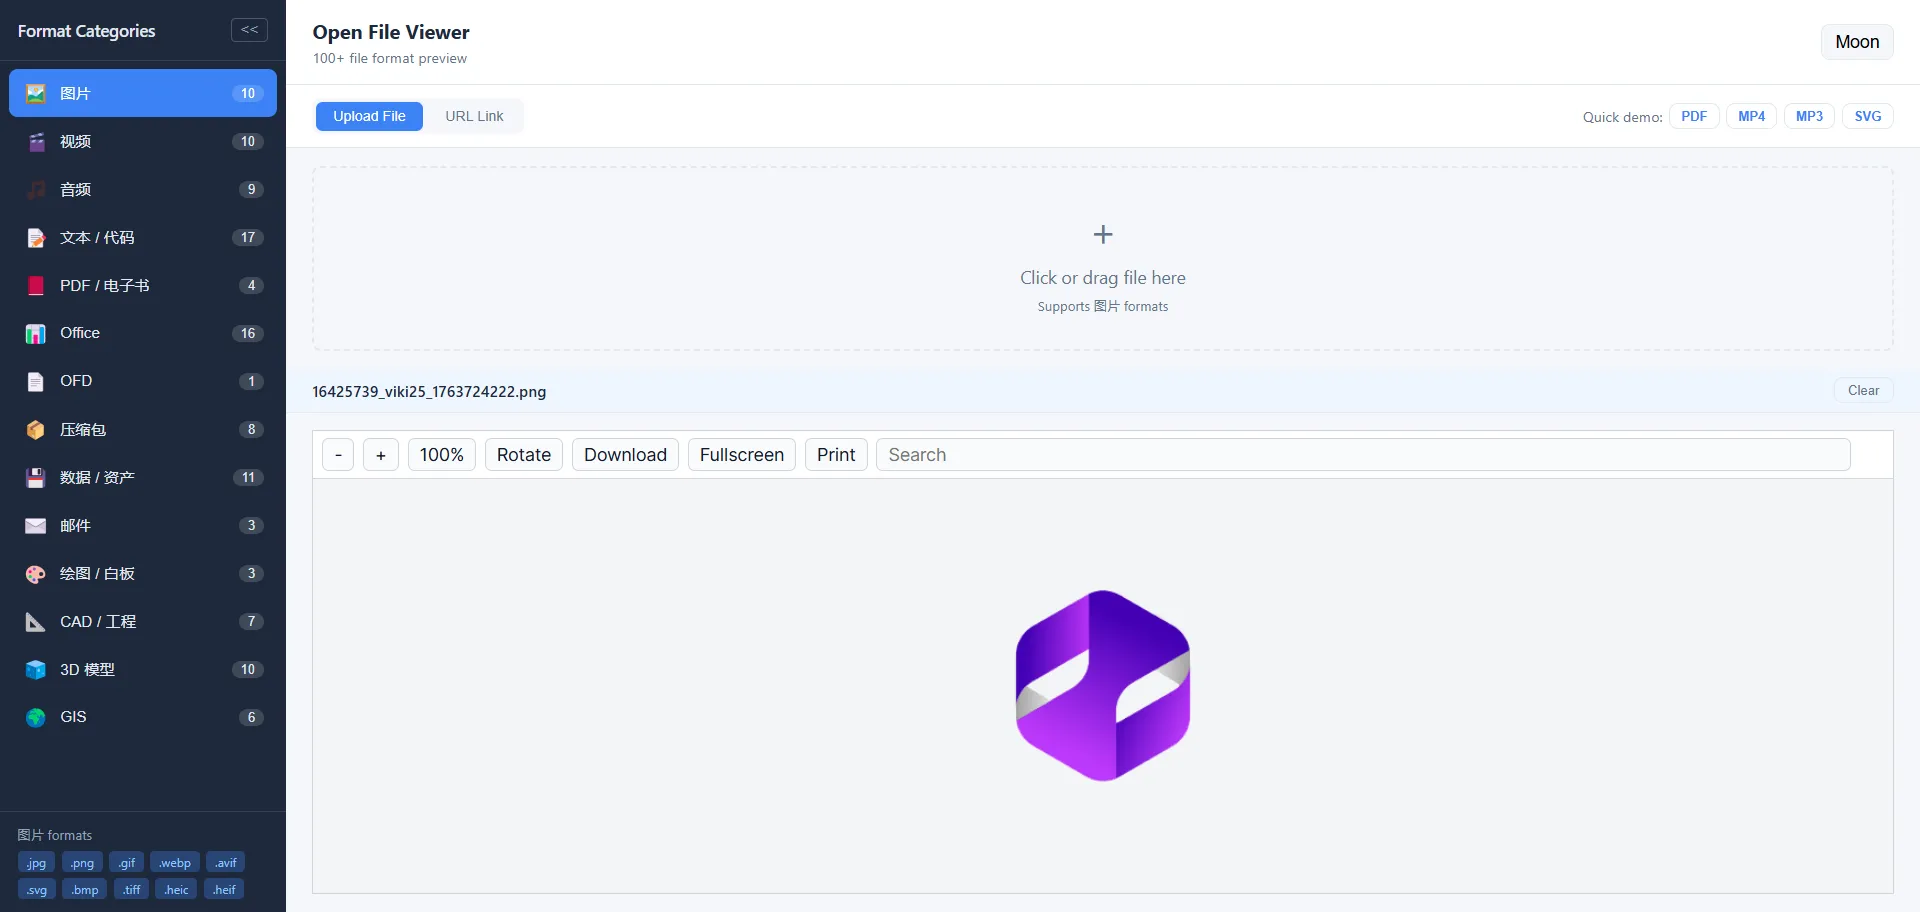Click the 音频 music note icon

coord(36,189)
